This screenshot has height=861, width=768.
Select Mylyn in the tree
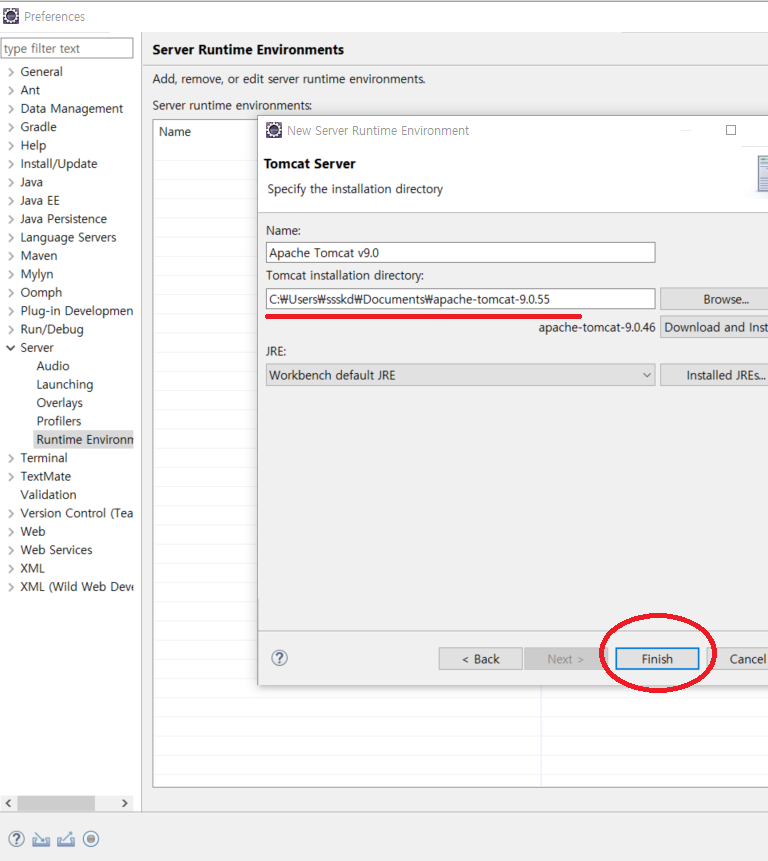[x=37, y=274]
